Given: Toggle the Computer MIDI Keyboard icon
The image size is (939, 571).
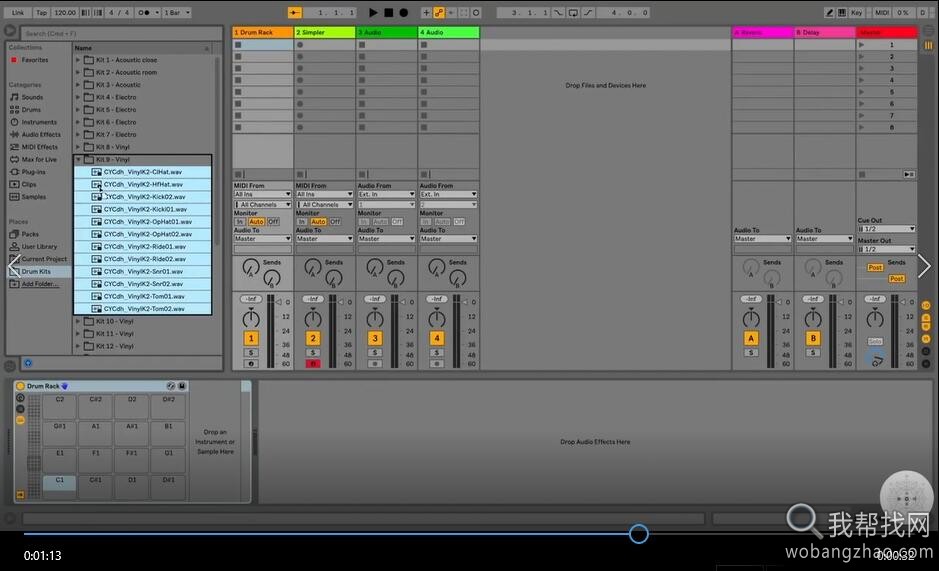Looking at the screenshot, I should coord(841,12).
